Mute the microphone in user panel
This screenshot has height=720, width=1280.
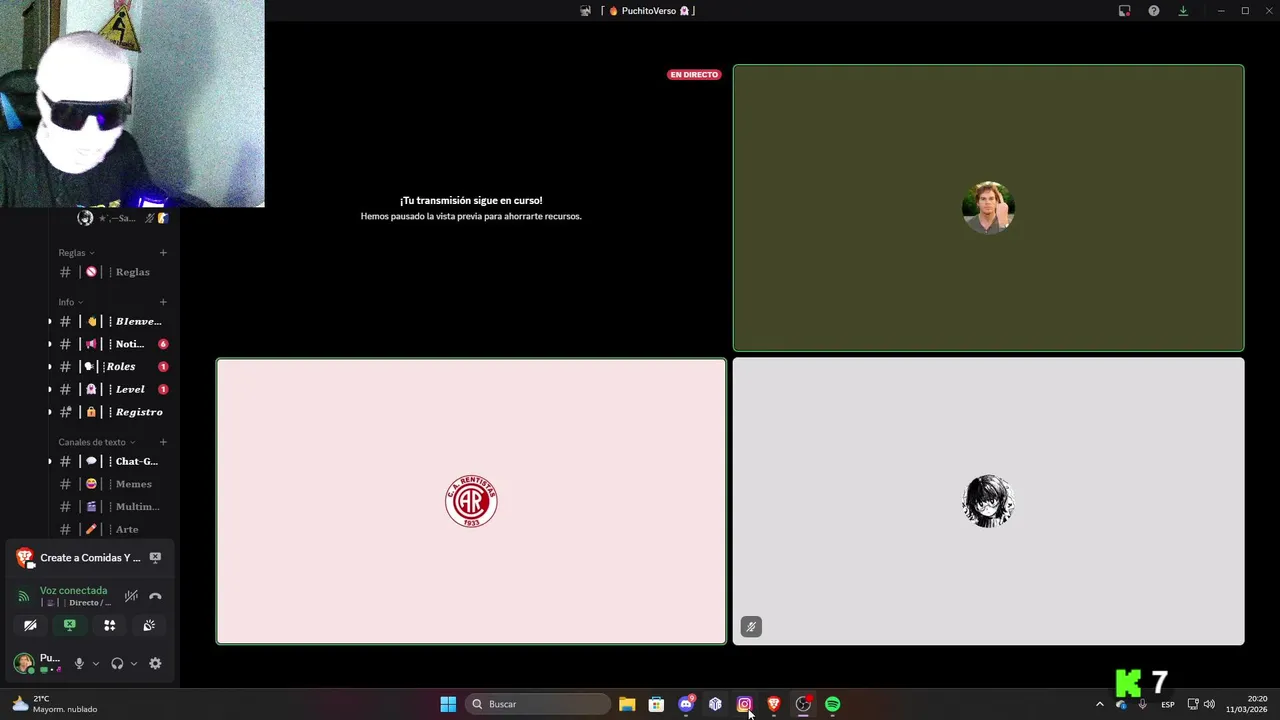pyautogui.click(x=79, y=663)
